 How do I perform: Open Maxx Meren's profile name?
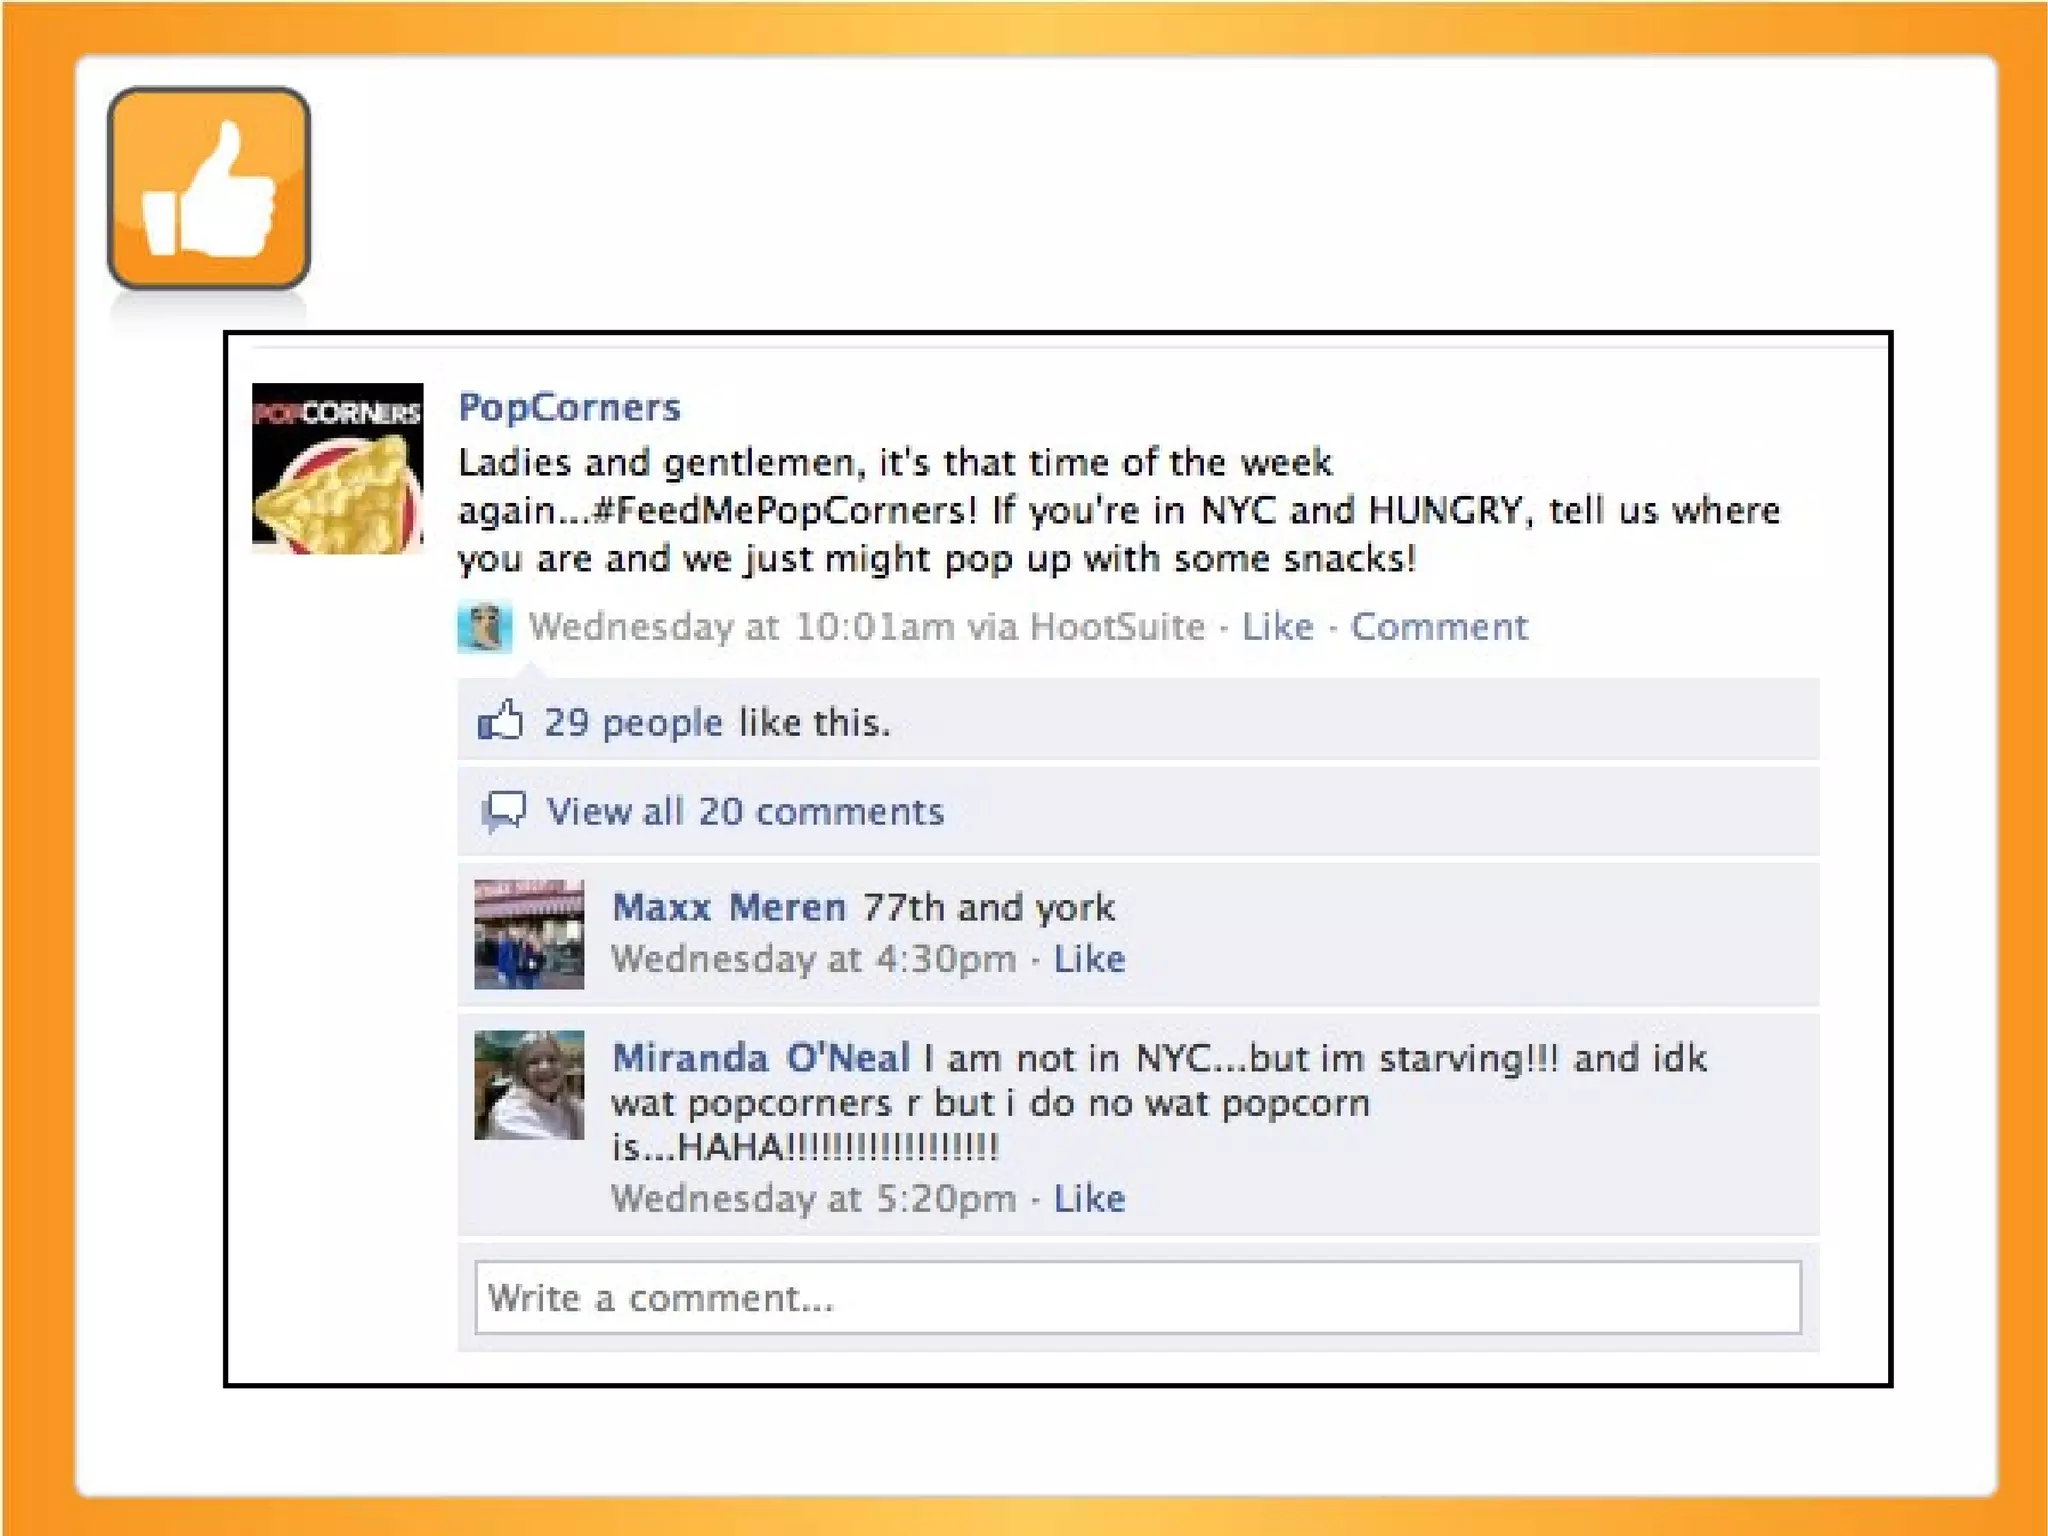[729, 907]
